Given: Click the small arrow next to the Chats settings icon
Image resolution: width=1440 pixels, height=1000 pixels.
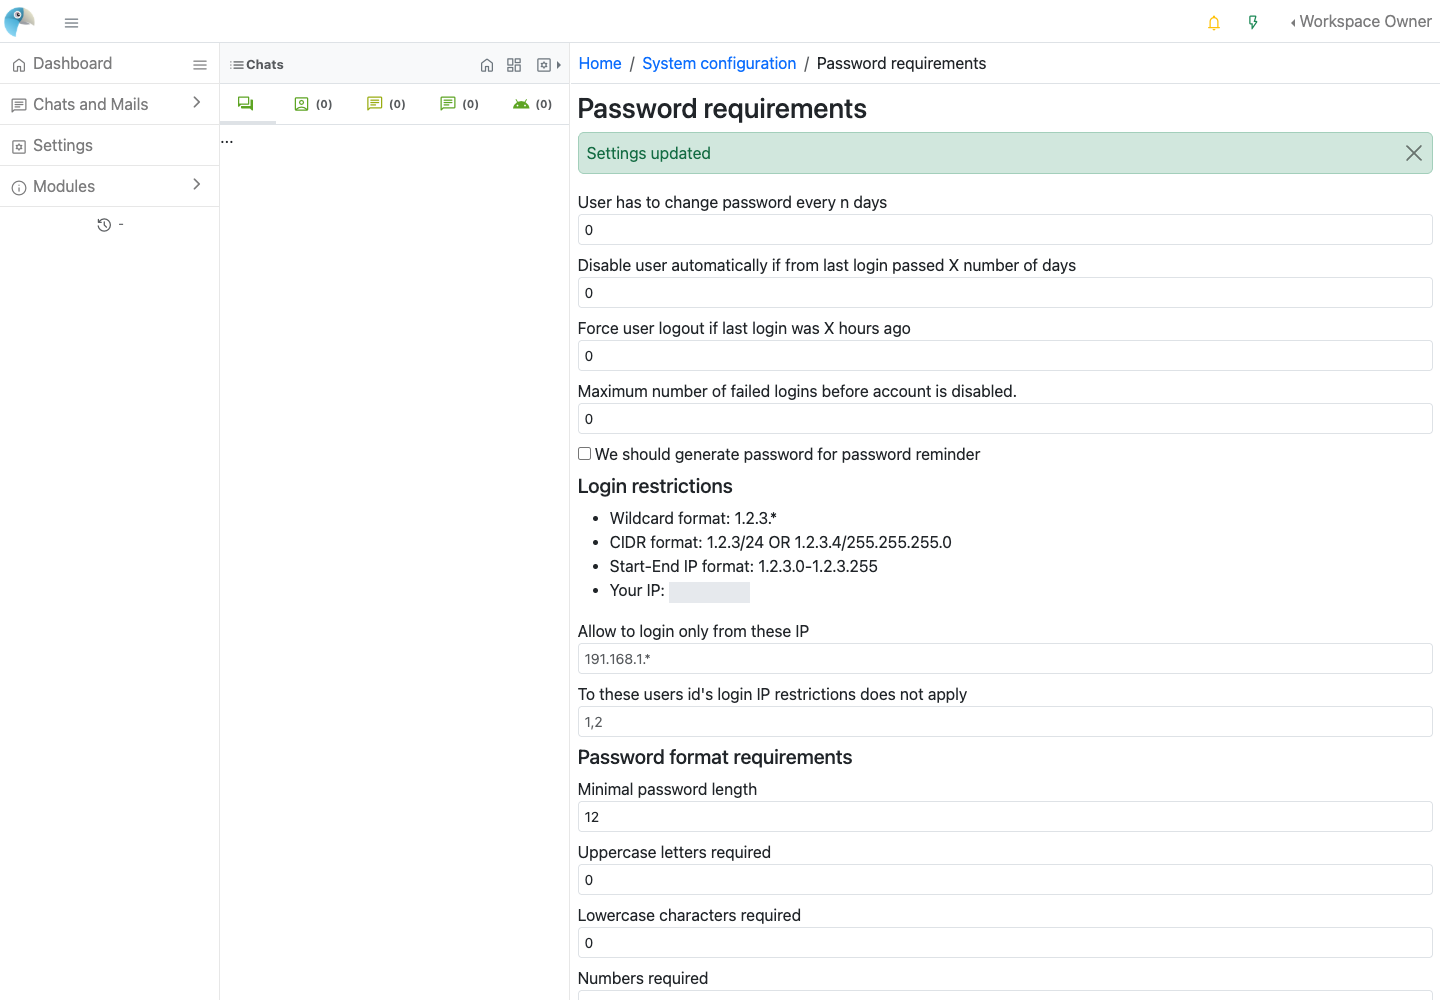Looking at the screenshot, I should 559,65.
